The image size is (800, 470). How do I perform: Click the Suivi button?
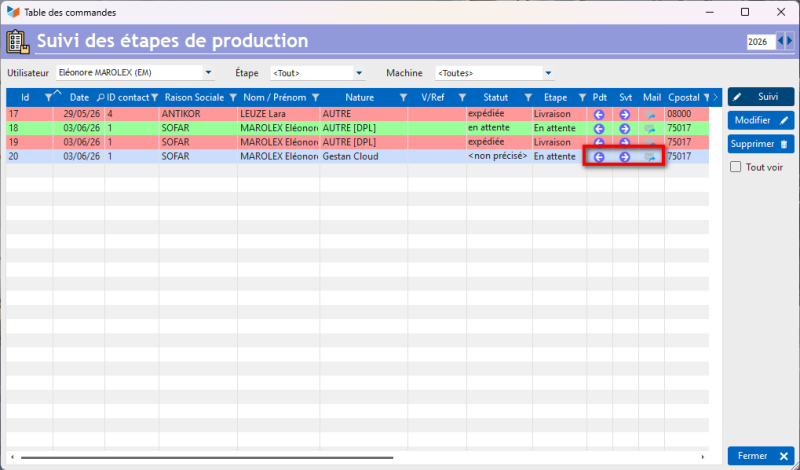761,97
